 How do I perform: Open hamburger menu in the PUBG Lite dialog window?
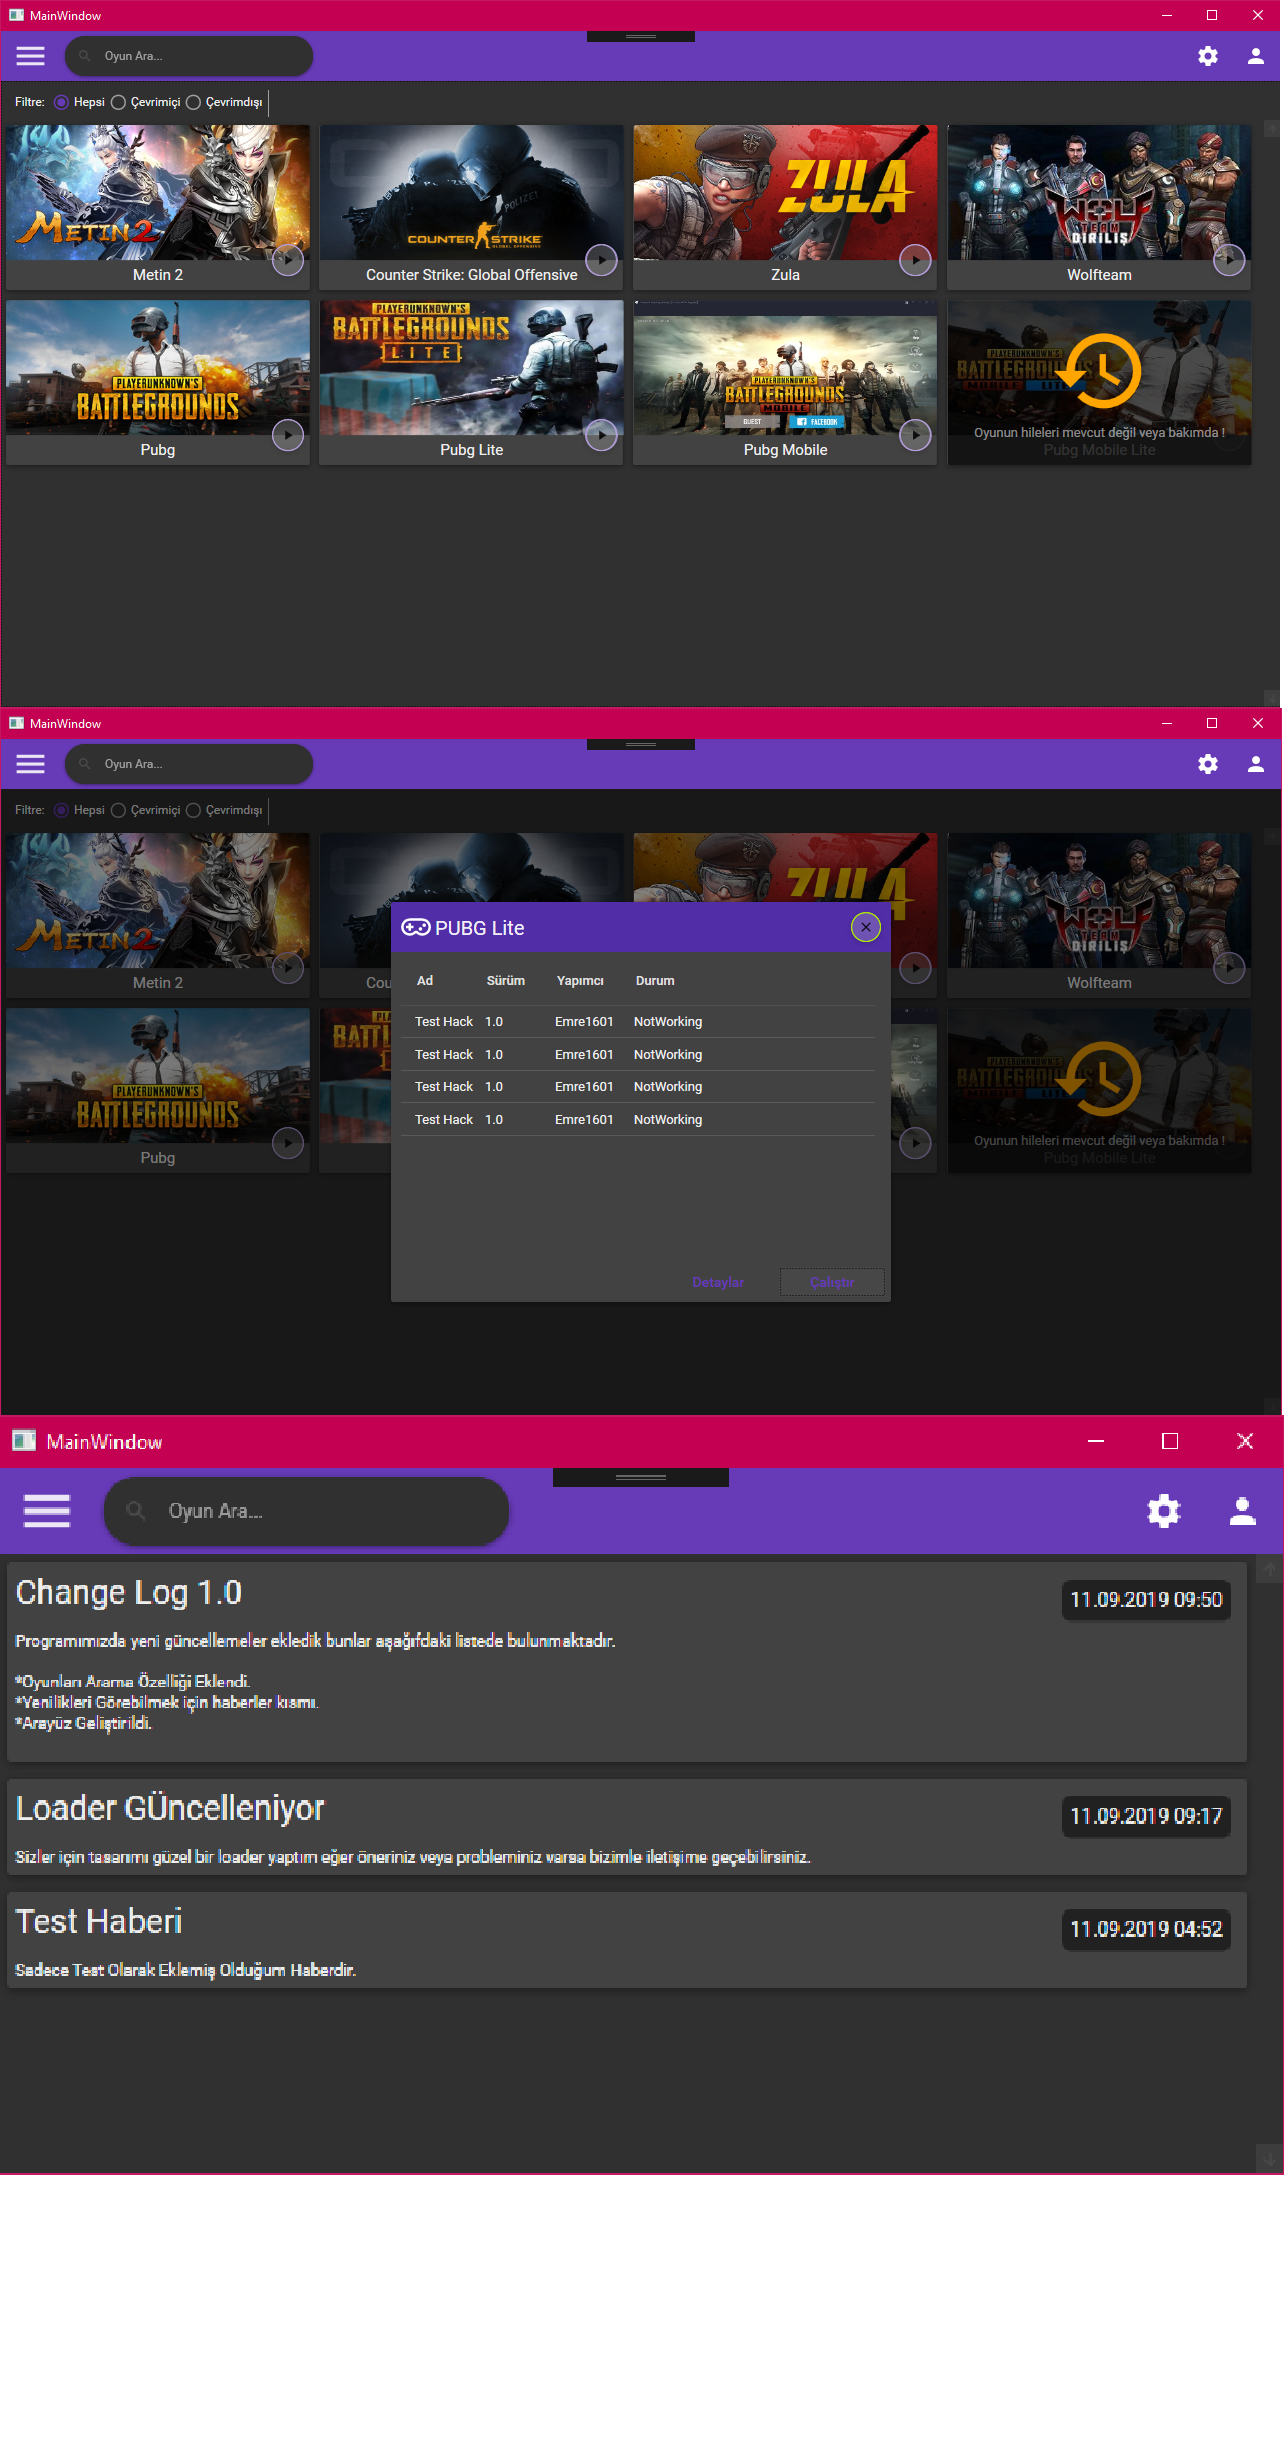pos(30,764)
